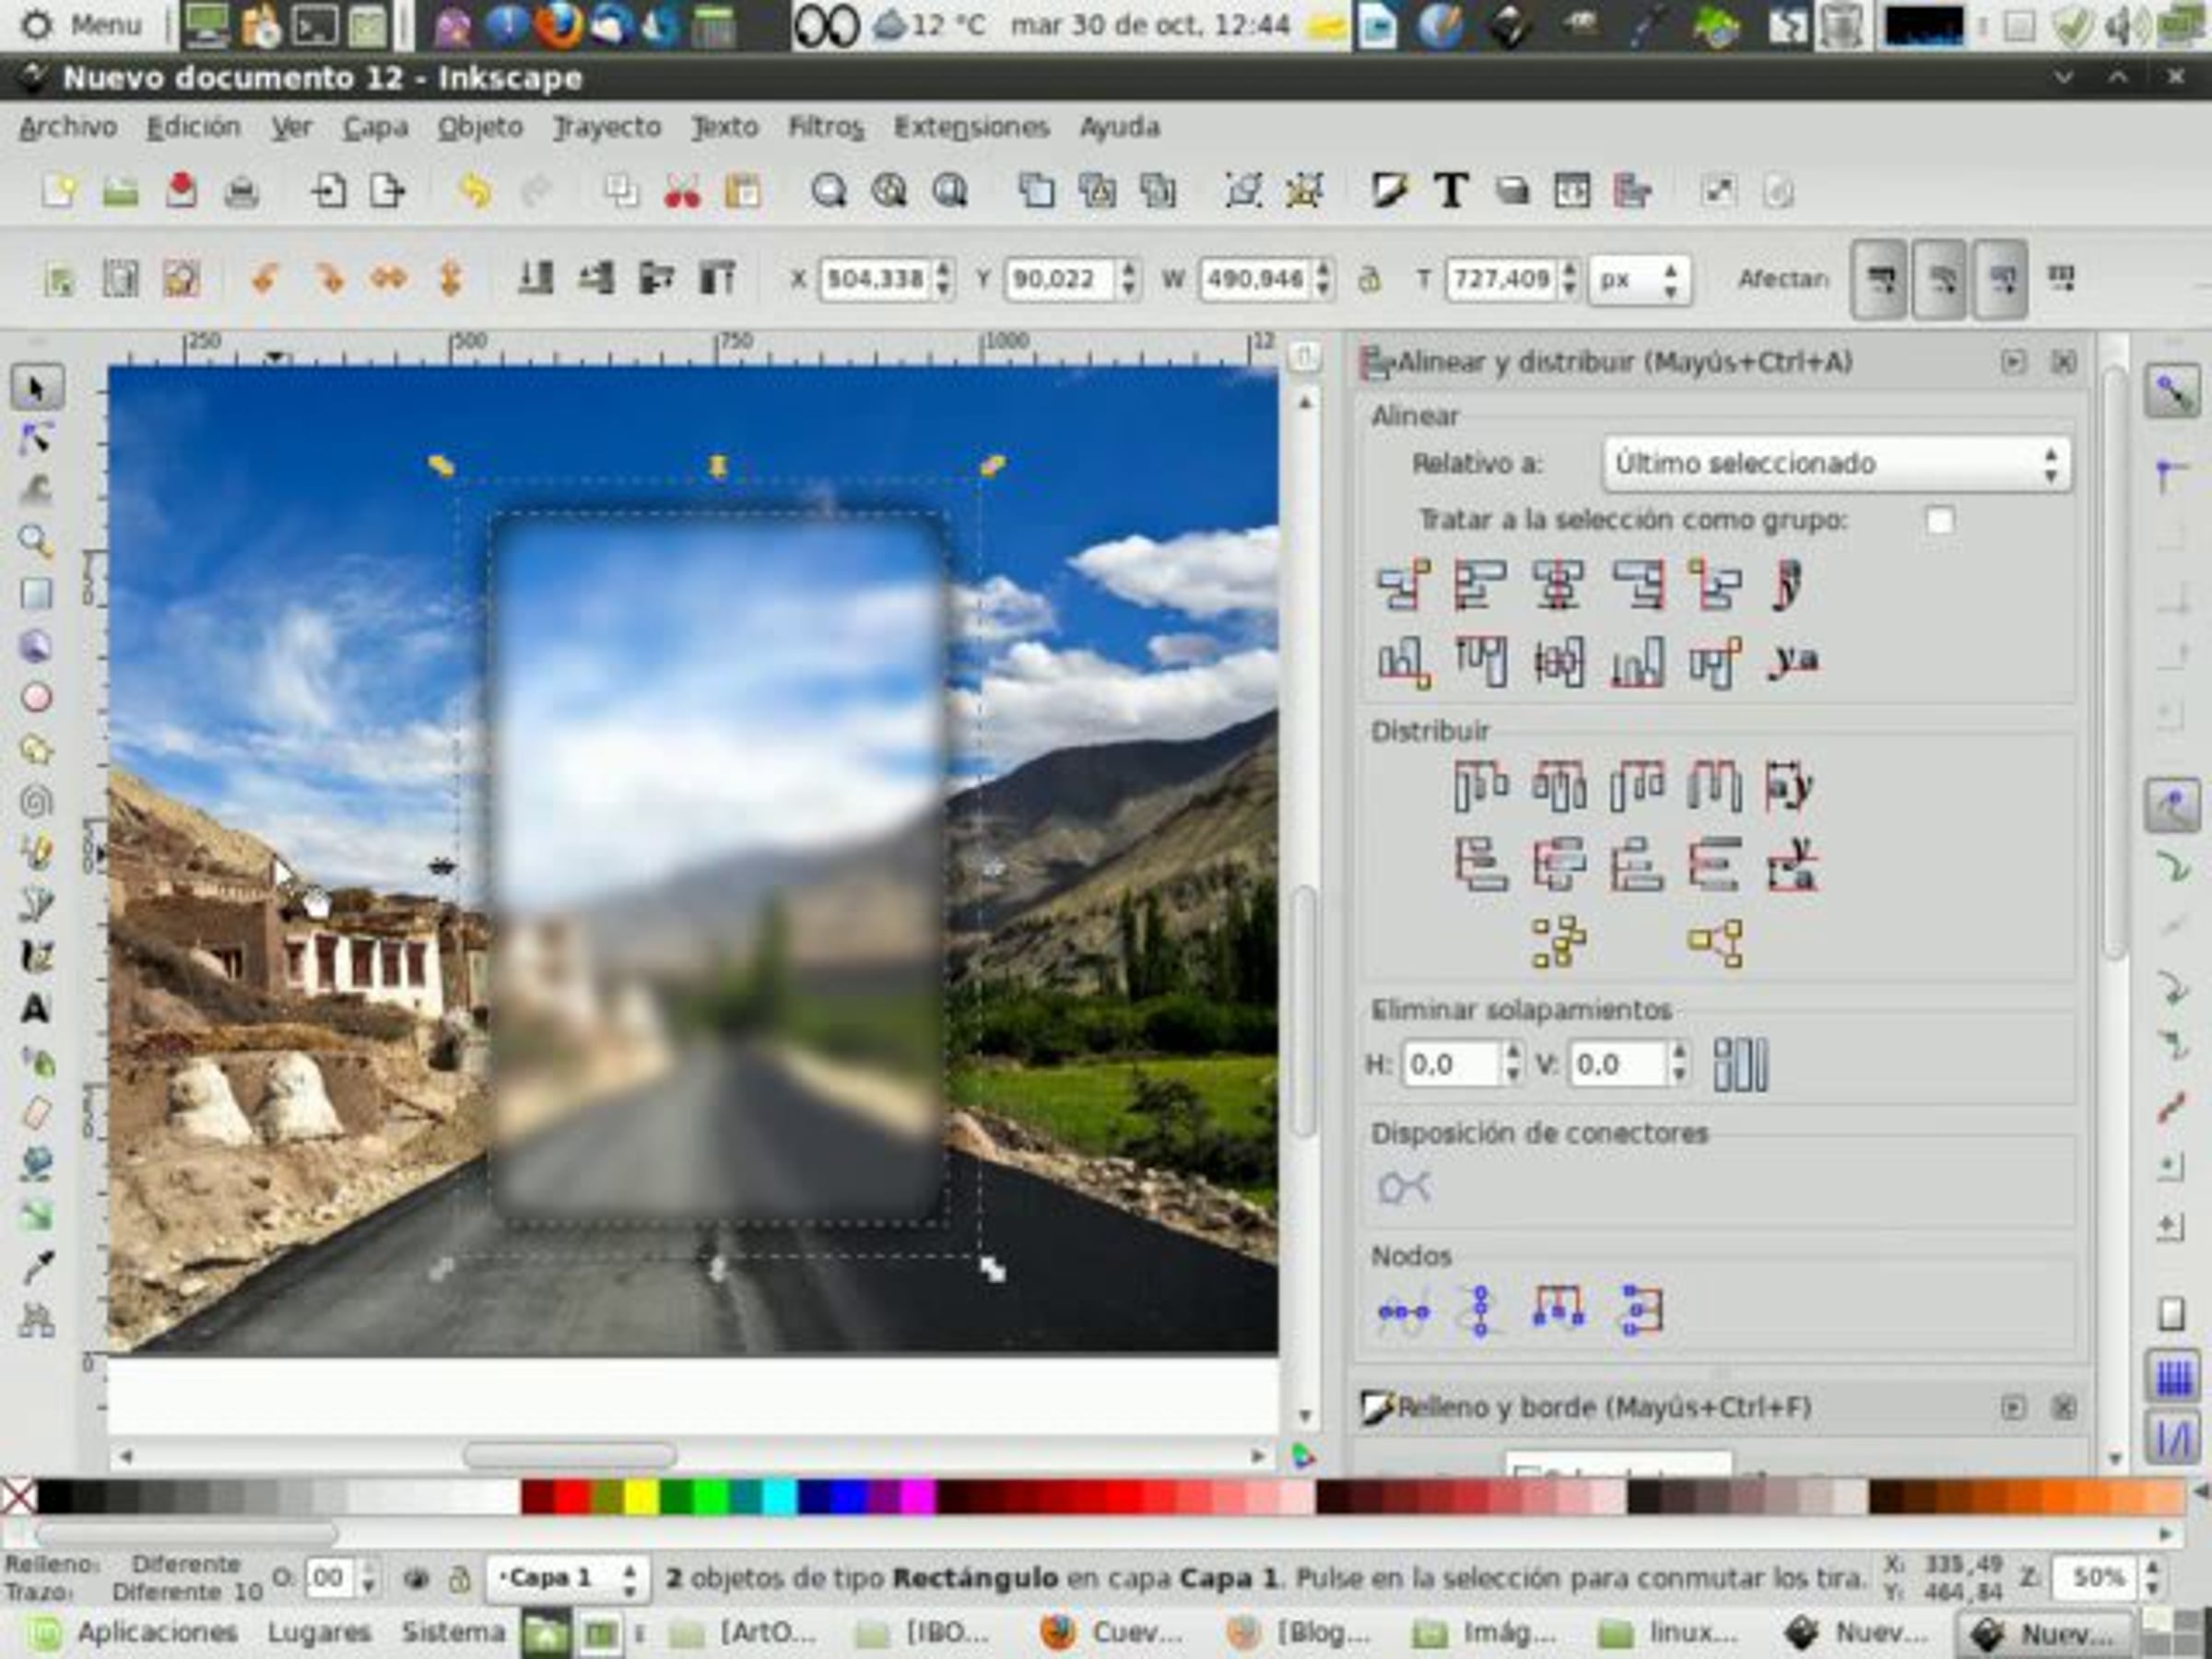Select the Rectangle tool
Viewport: 2212px width, 1659px height.
[x=36, y=593]
